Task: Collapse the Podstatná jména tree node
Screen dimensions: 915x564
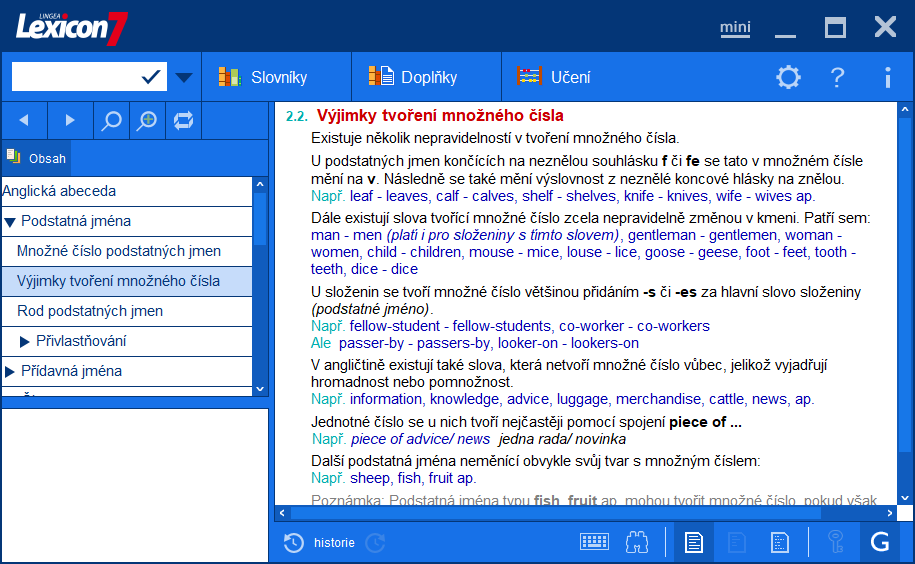Action: [9, 222]
